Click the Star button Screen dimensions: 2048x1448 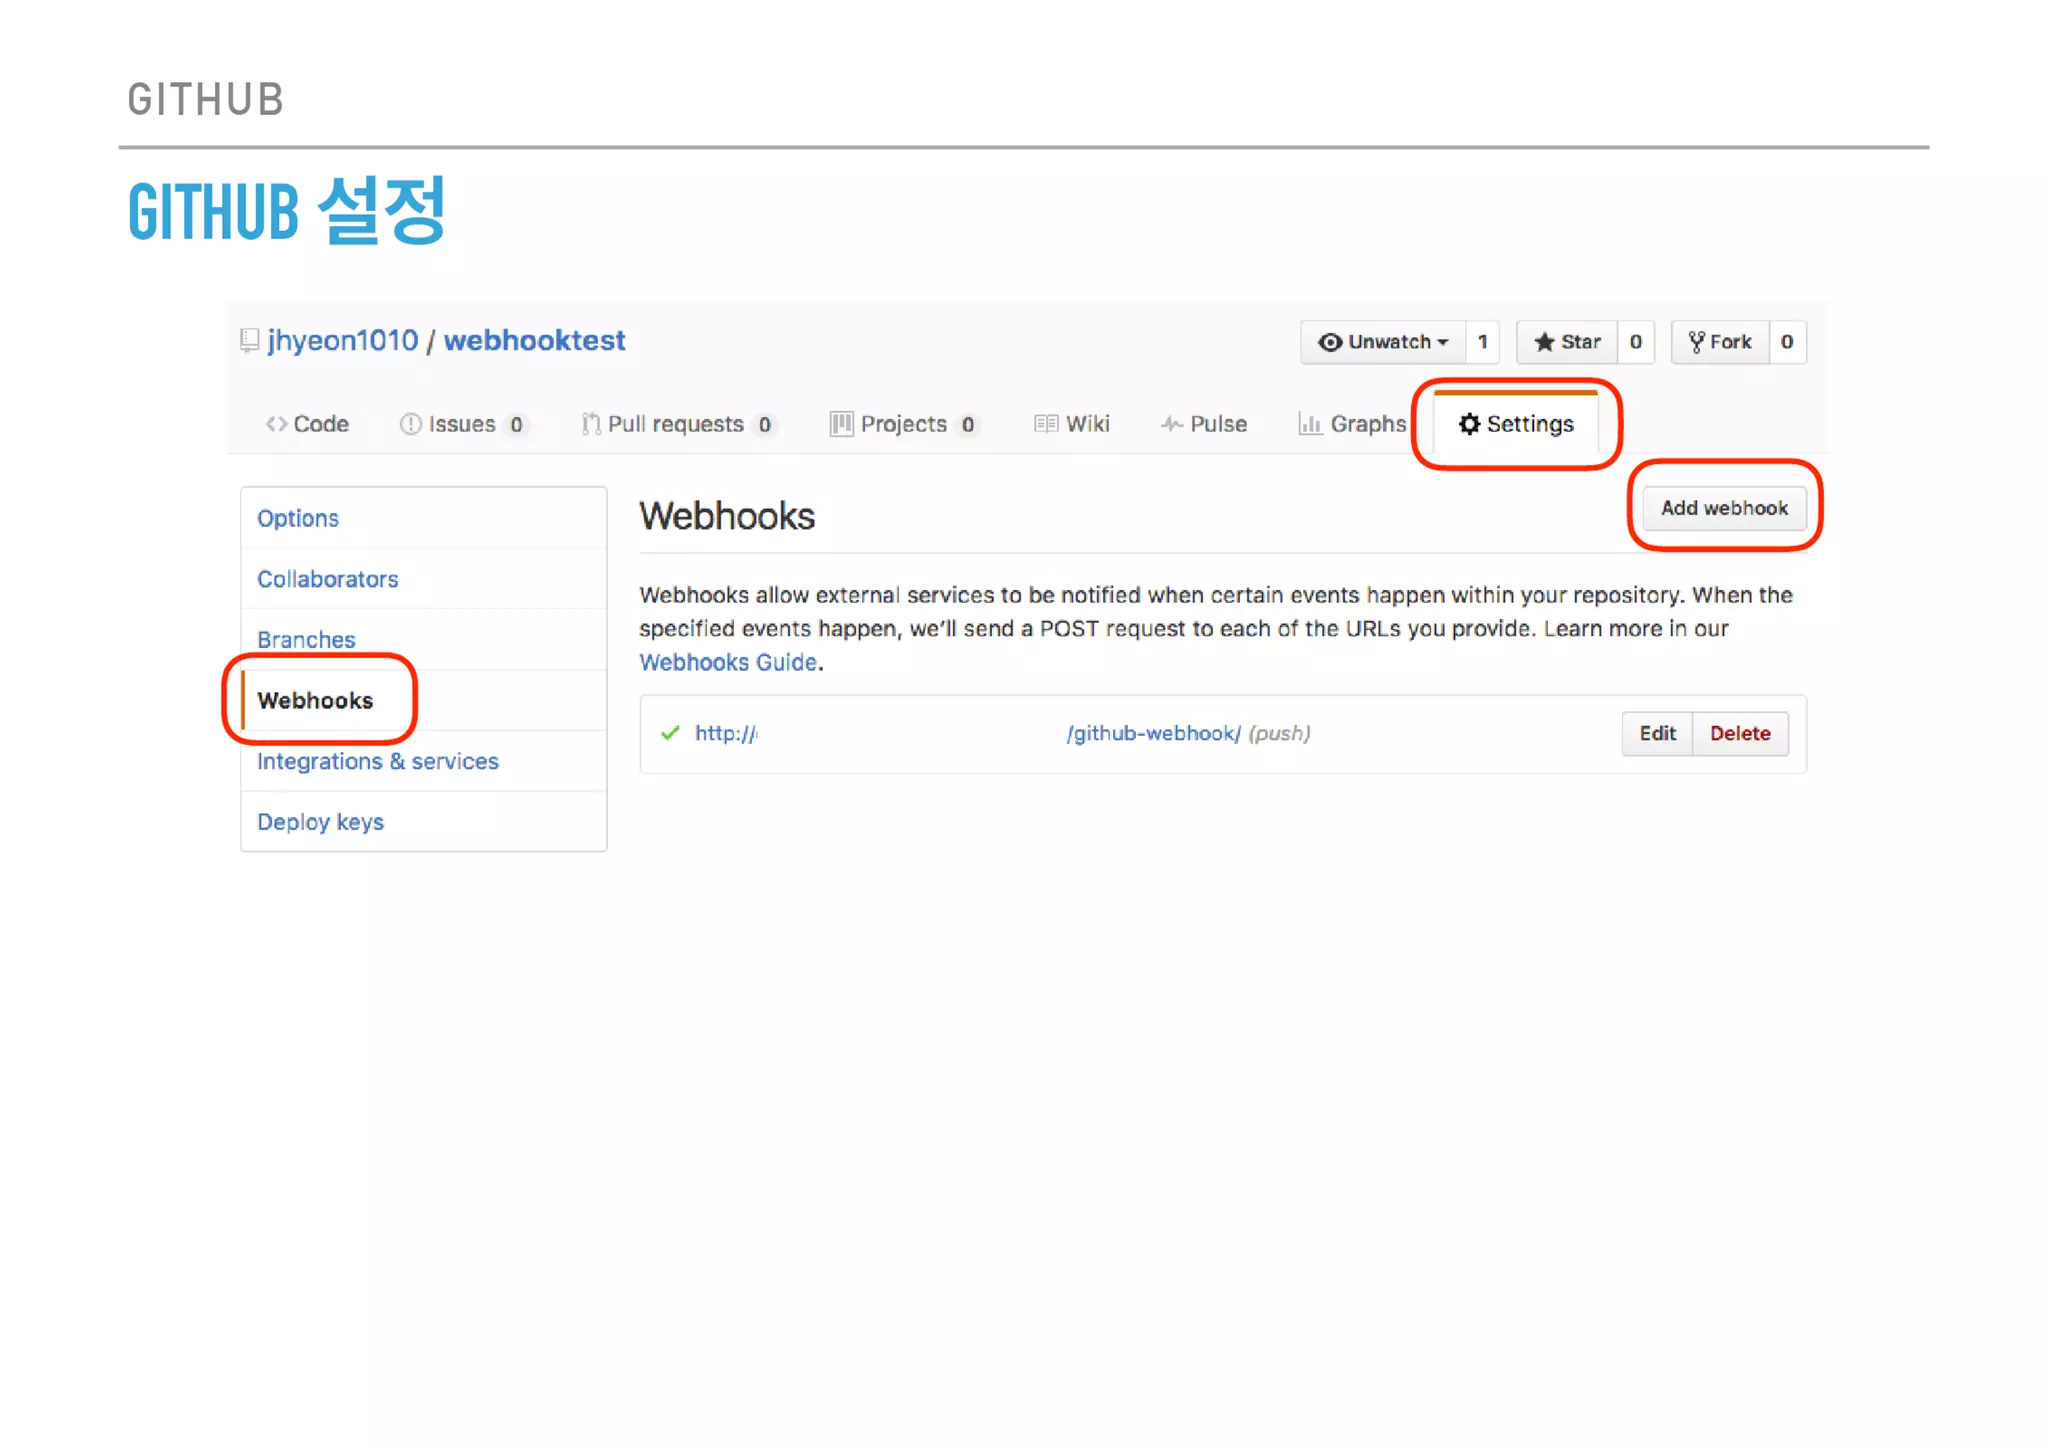(x=1567, y=342)
